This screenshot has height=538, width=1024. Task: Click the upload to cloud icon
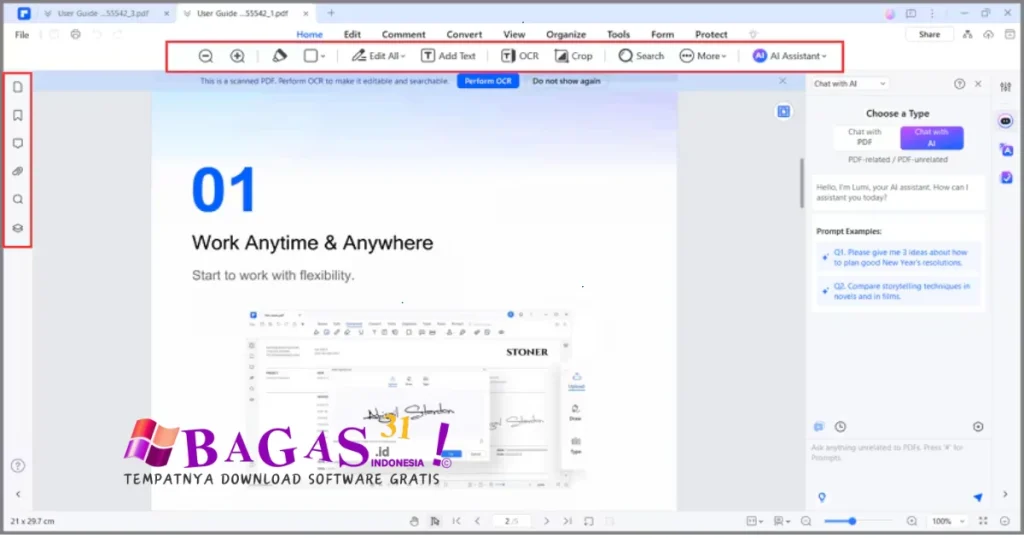click(988, 35)
